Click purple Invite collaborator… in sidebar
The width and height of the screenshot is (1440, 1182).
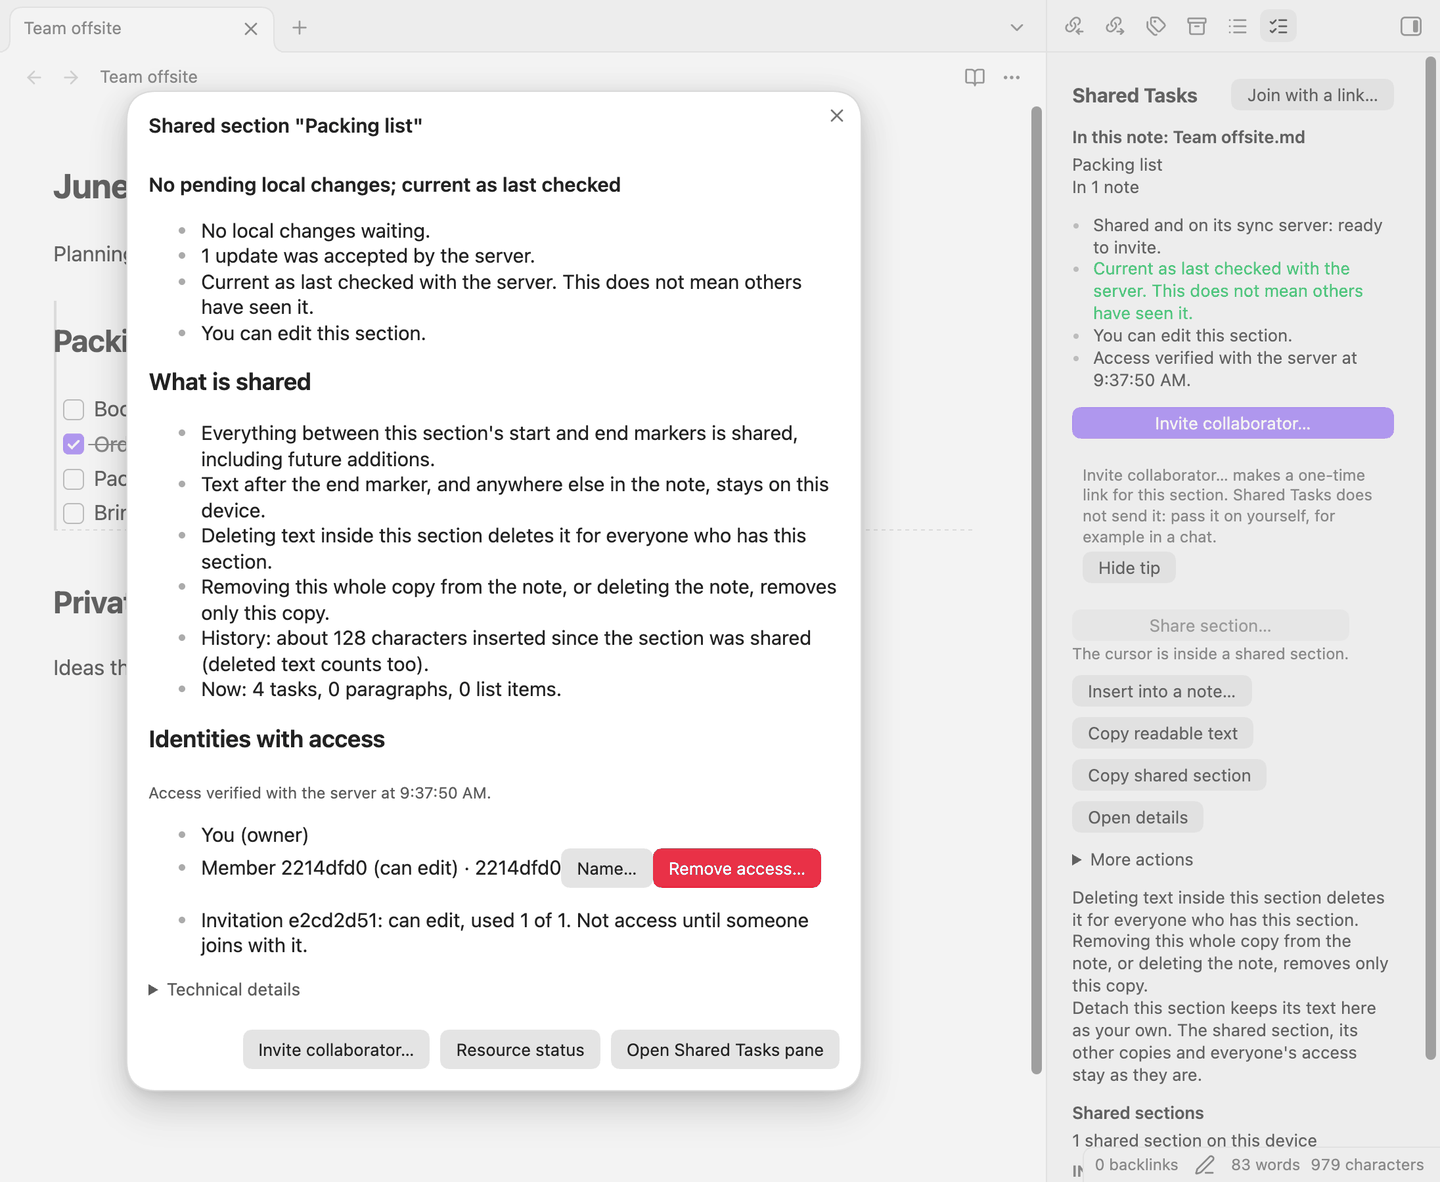(1233, 423)
